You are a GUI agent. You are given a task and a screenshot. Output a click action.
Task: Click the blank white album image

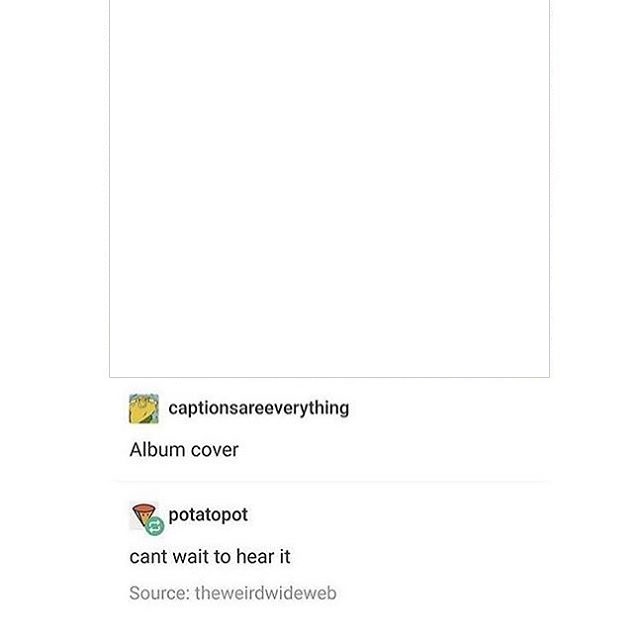(x=329, y=189)
